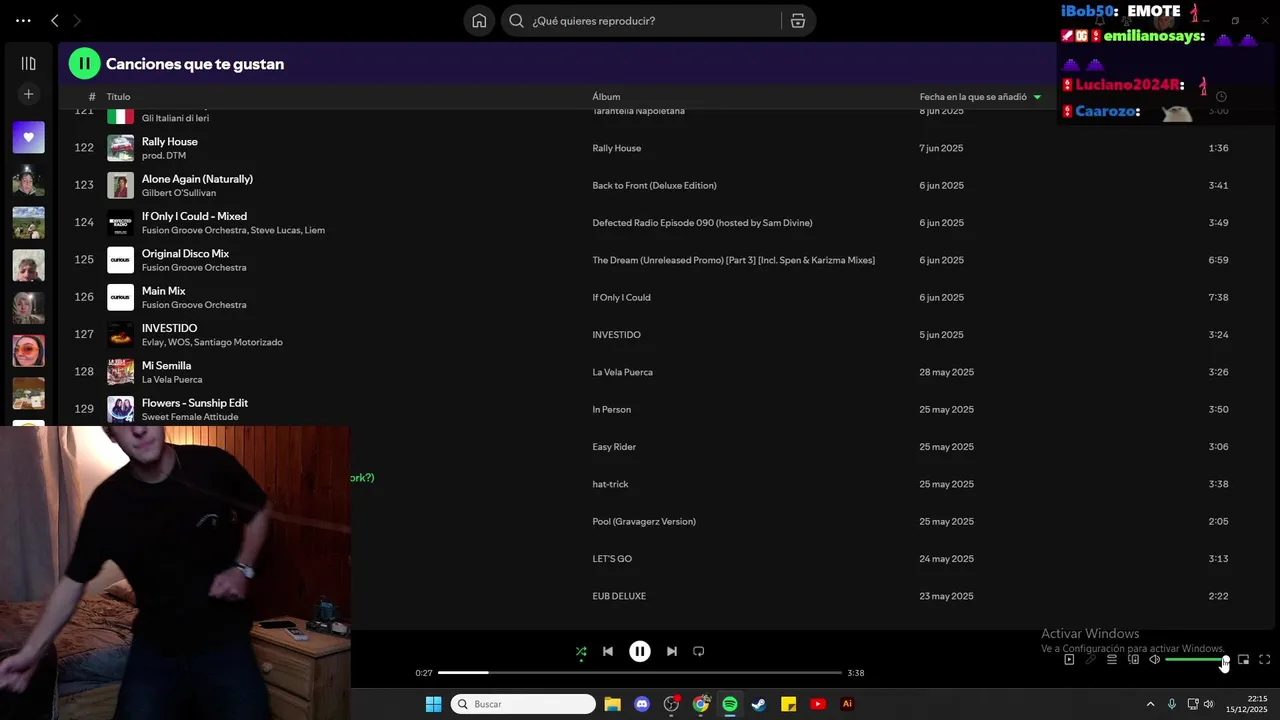Expand the Your Library sidebar icon
The image size is (1280, 720).
coord(28,63)
